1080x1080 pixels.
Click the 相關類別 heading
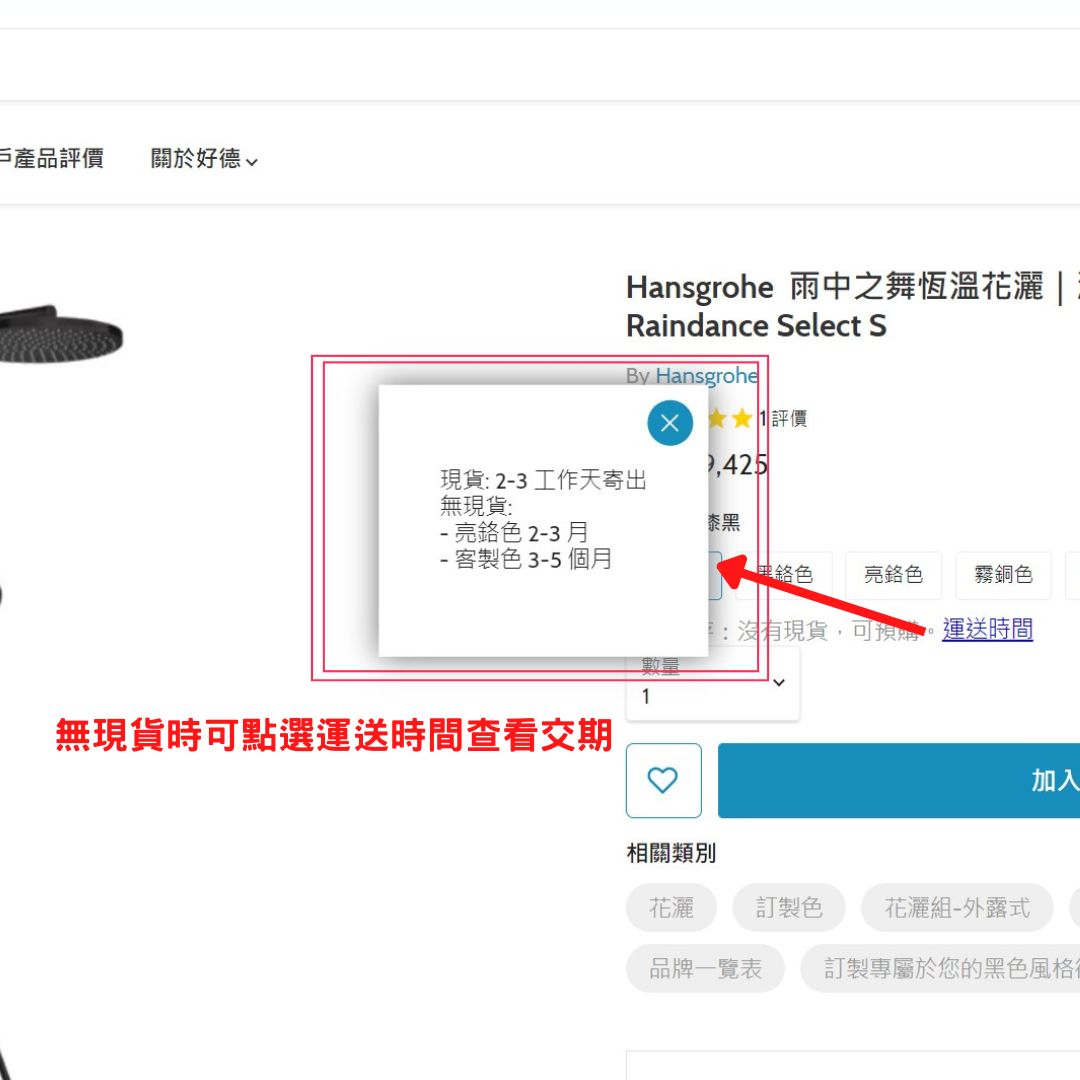tap(671, 853)
